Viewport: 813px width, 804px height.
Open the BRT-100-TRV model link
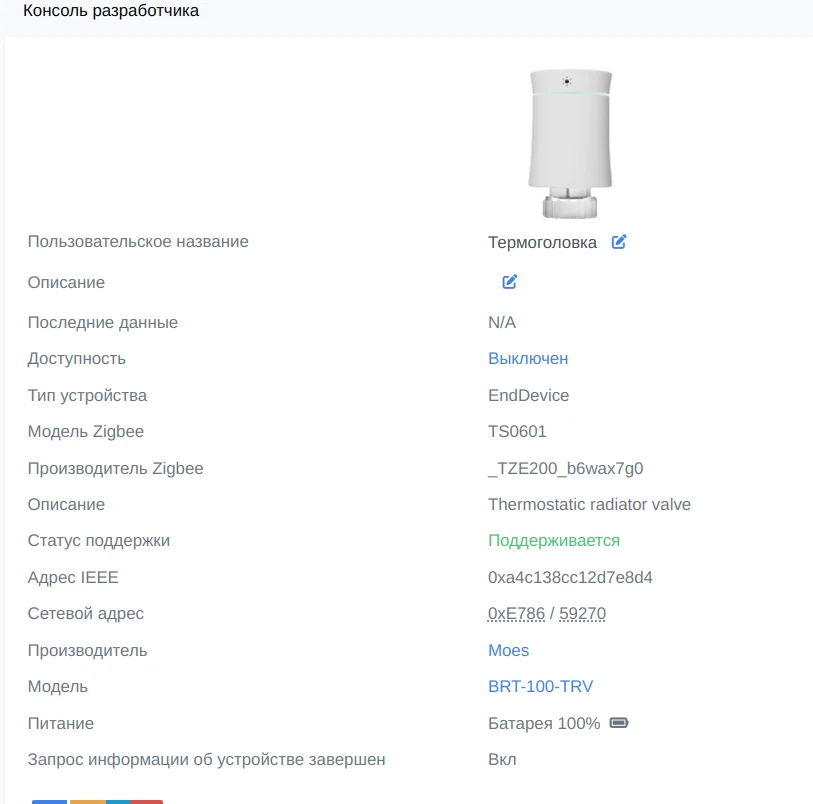click(540, 686)
